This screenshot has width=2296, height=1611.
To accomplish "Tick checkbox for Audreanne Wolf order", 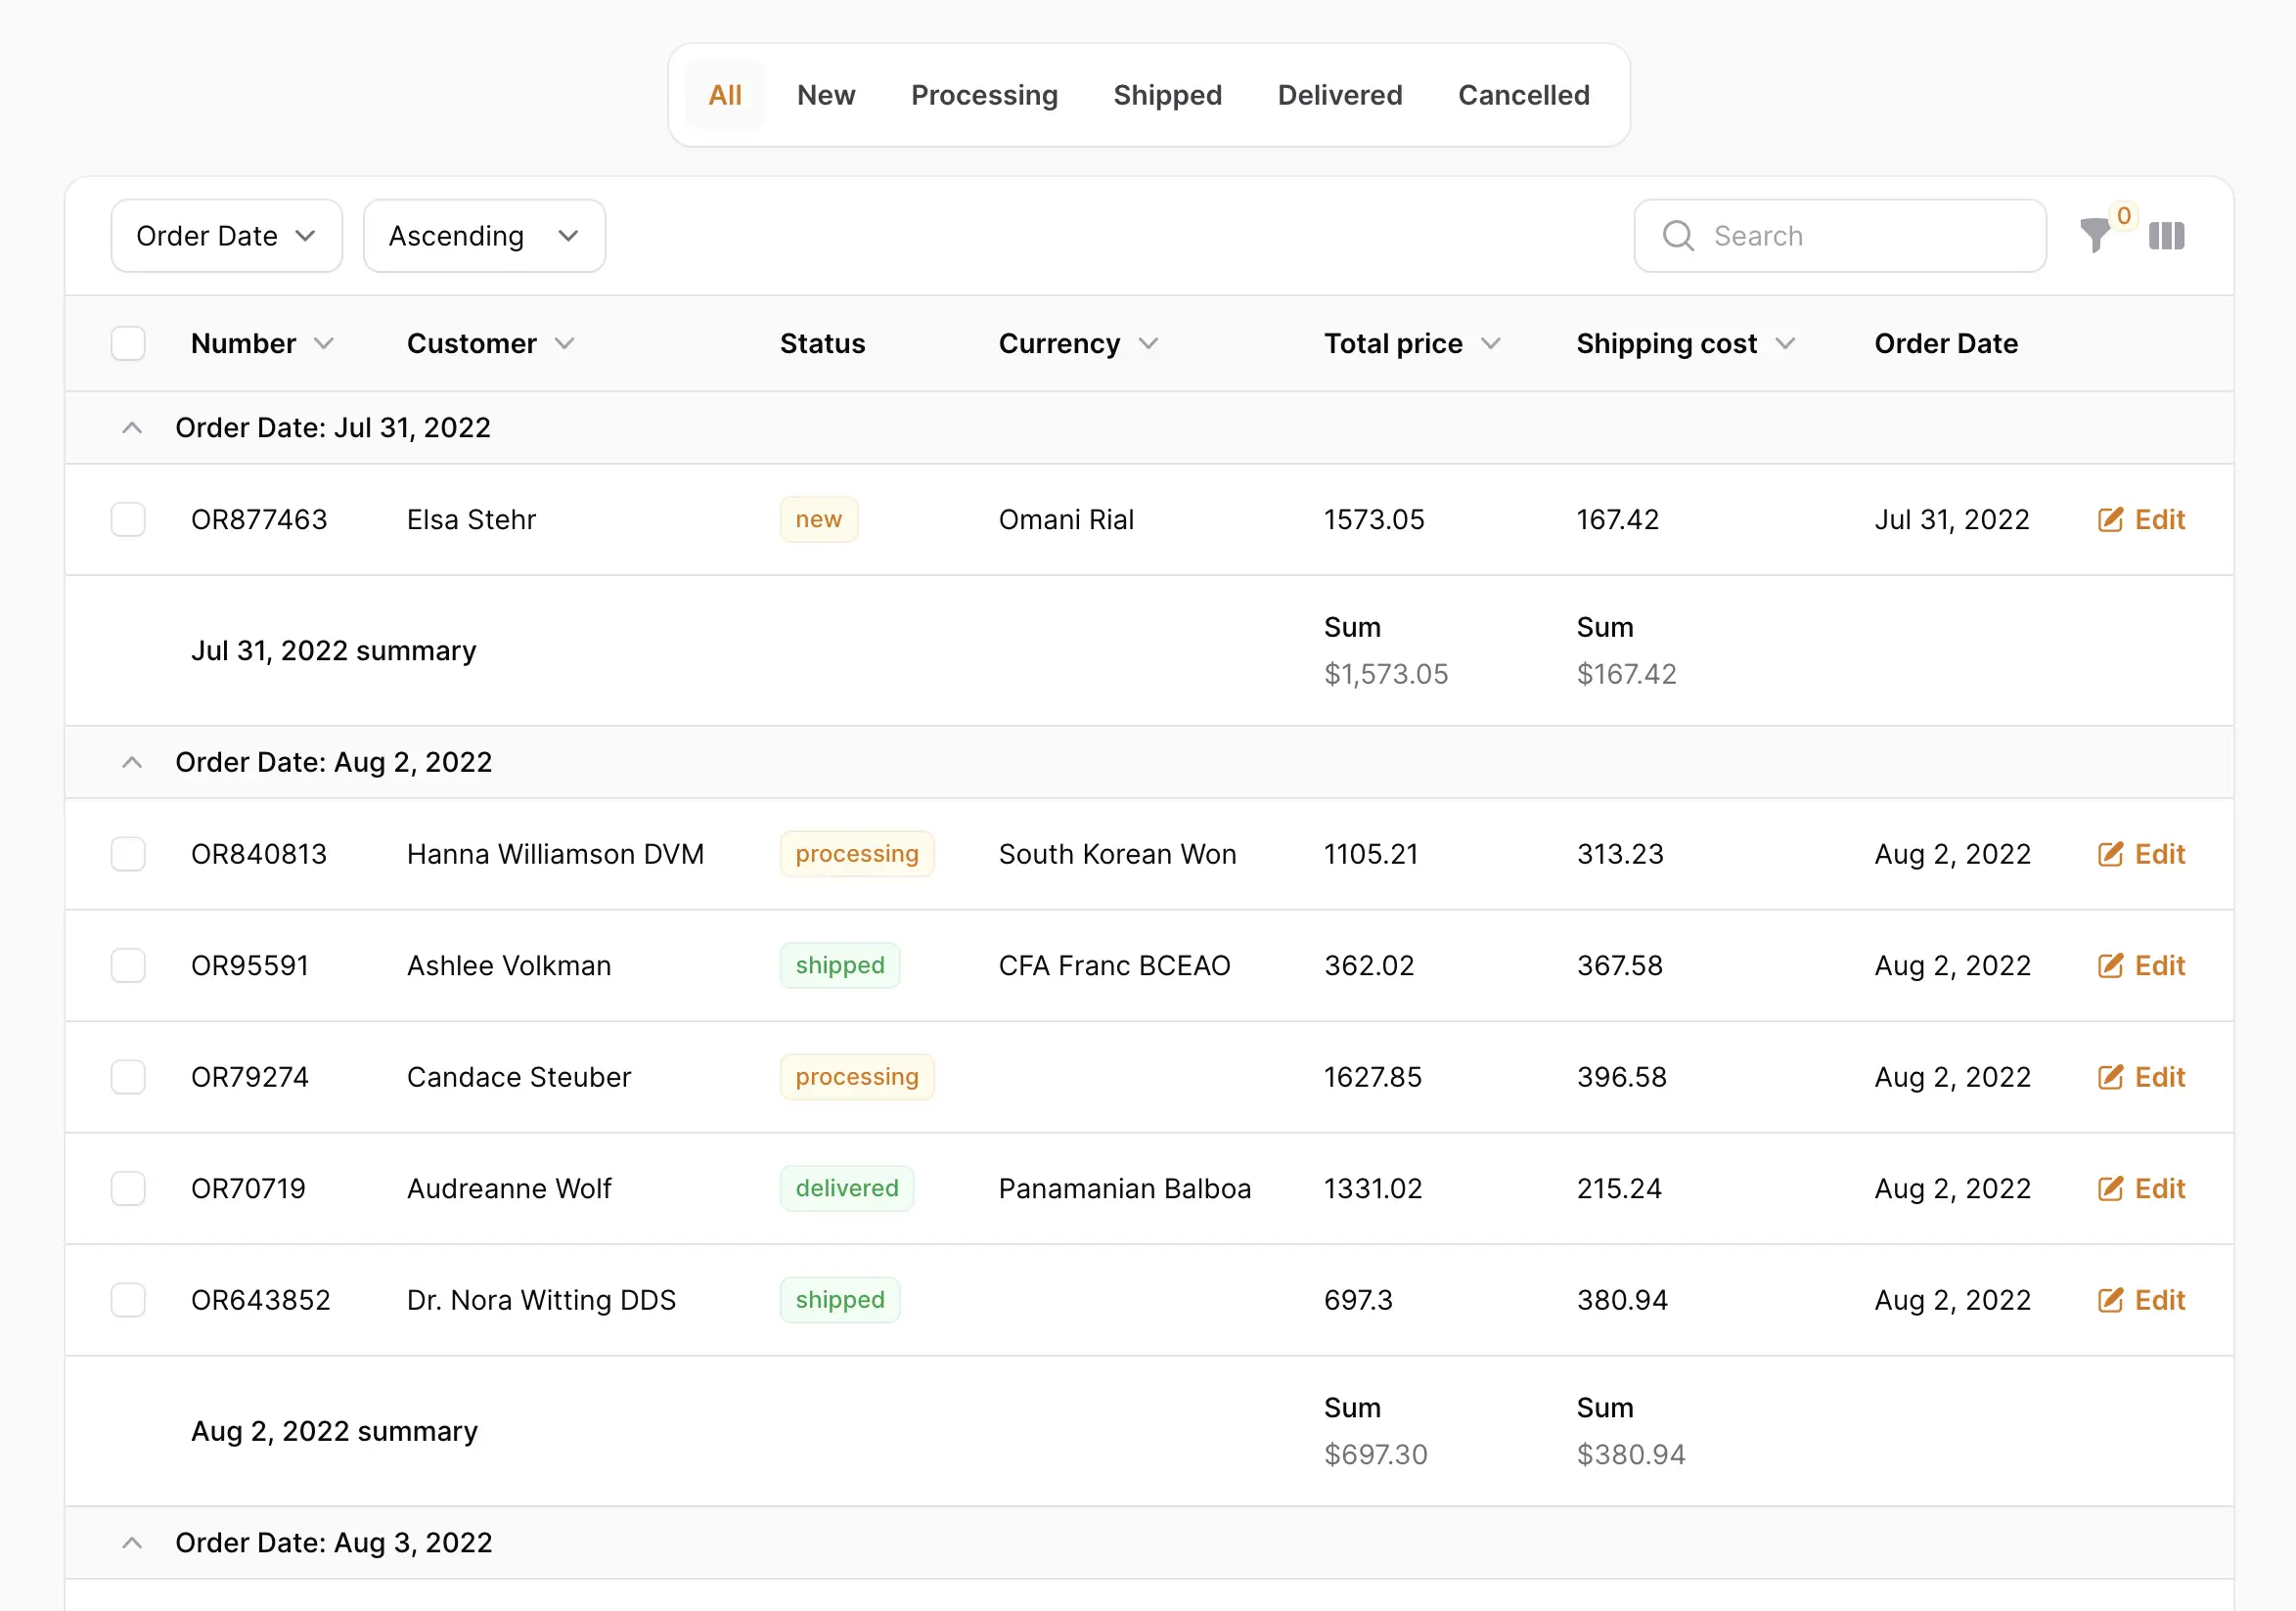I will pos(128,1188).
